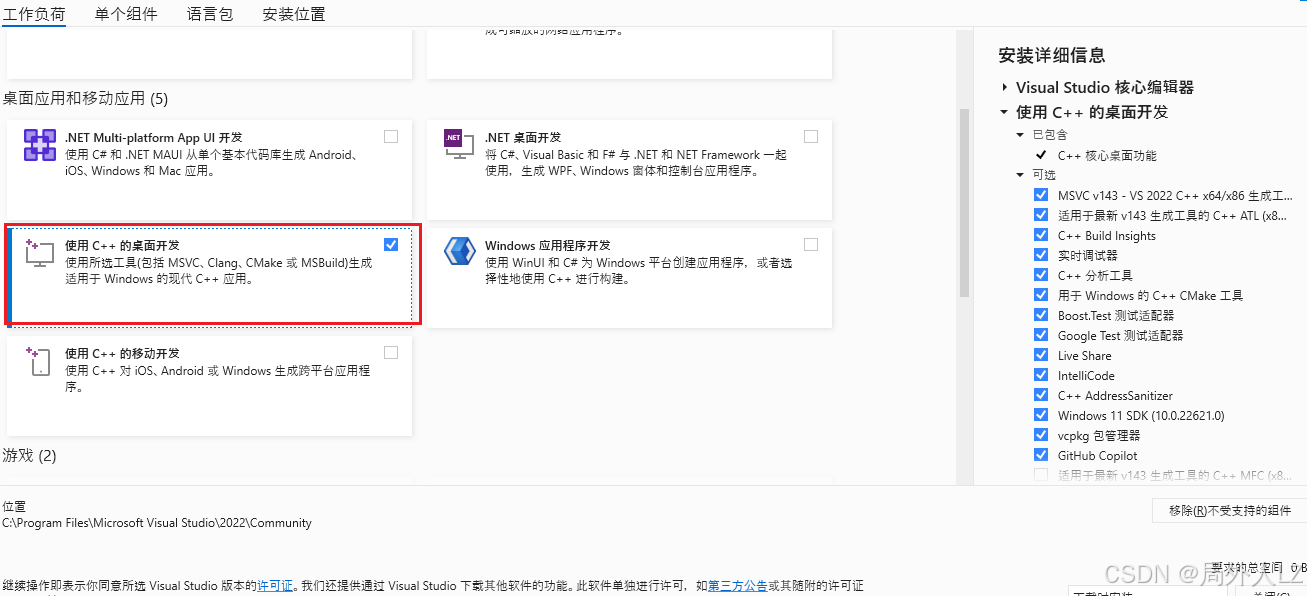Open the 第三方公告 link
This screenshot has width=1307, height=596.
[738, 586]
